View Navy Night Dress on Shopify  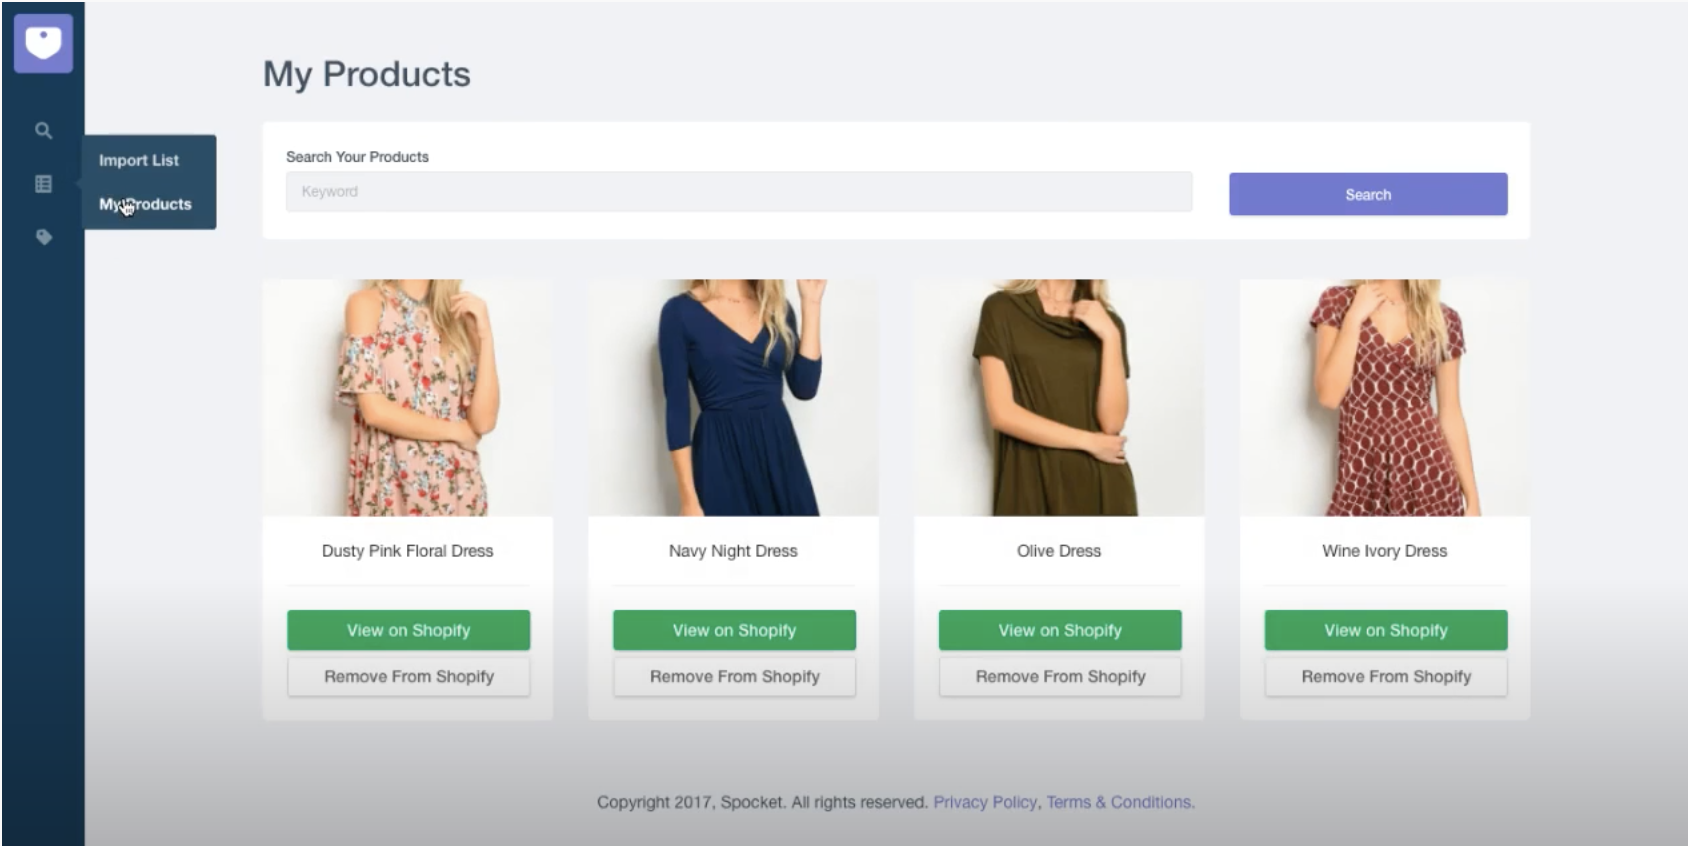(734, 630)
